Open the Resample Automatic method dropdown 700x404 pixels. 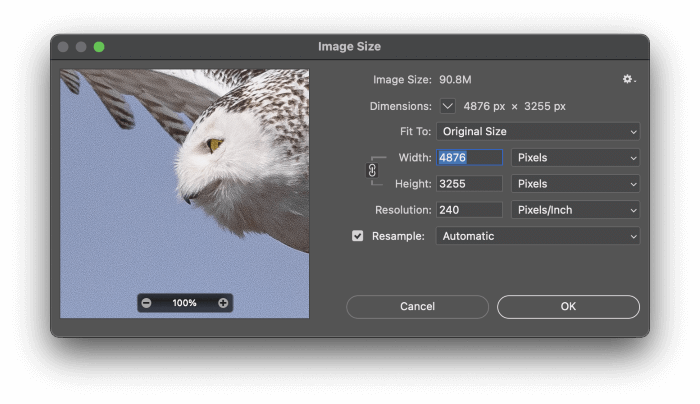point(537,236)
